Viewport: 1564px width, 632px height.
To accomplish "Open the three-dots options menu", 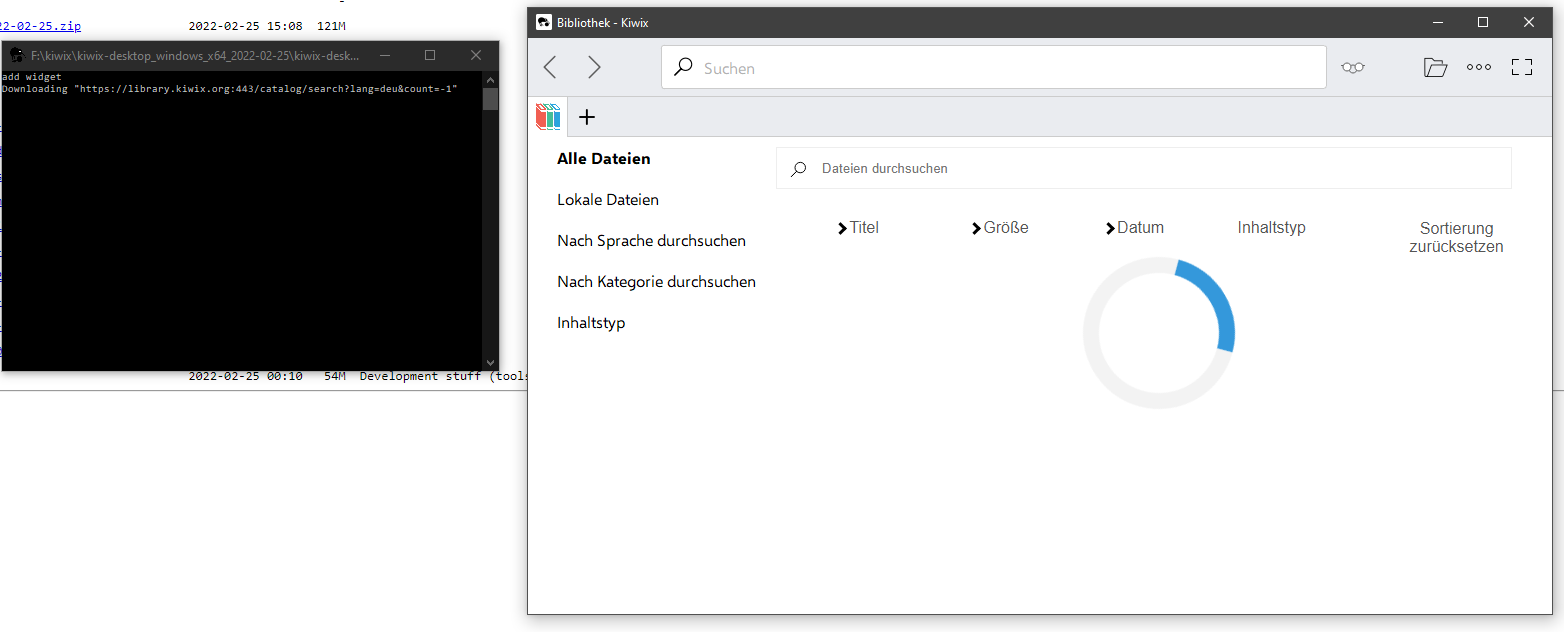I will [1478, 67].
